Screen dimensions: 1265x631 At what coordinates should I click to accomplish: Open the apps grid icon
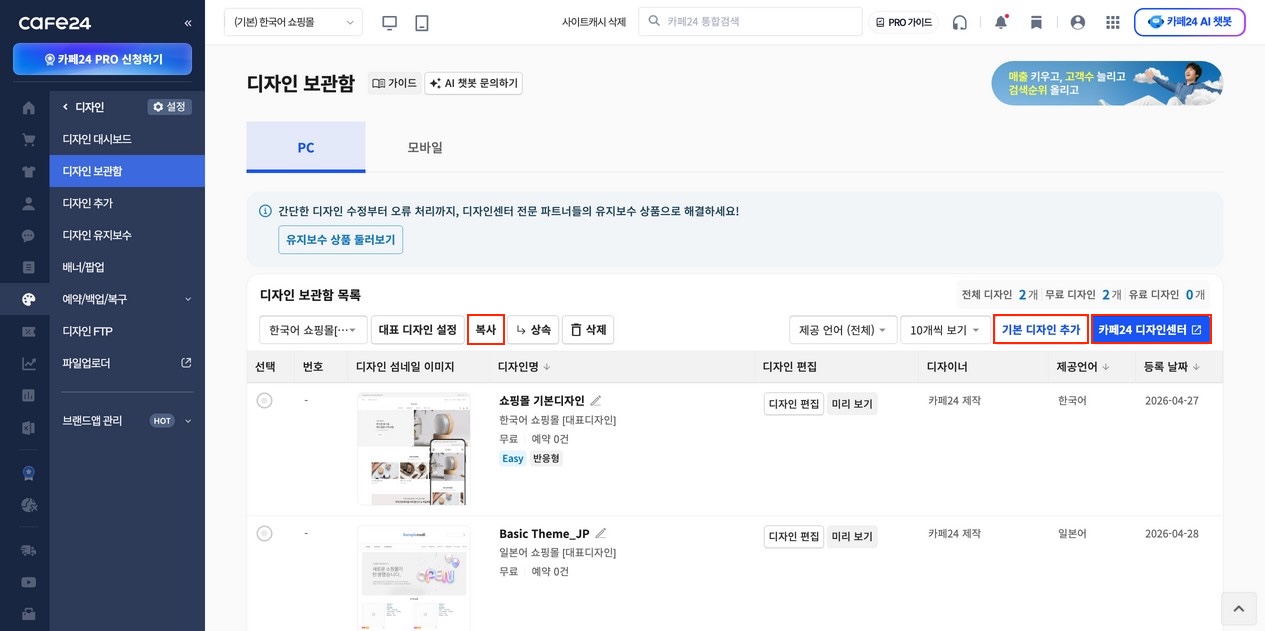tap(1113, 22)
